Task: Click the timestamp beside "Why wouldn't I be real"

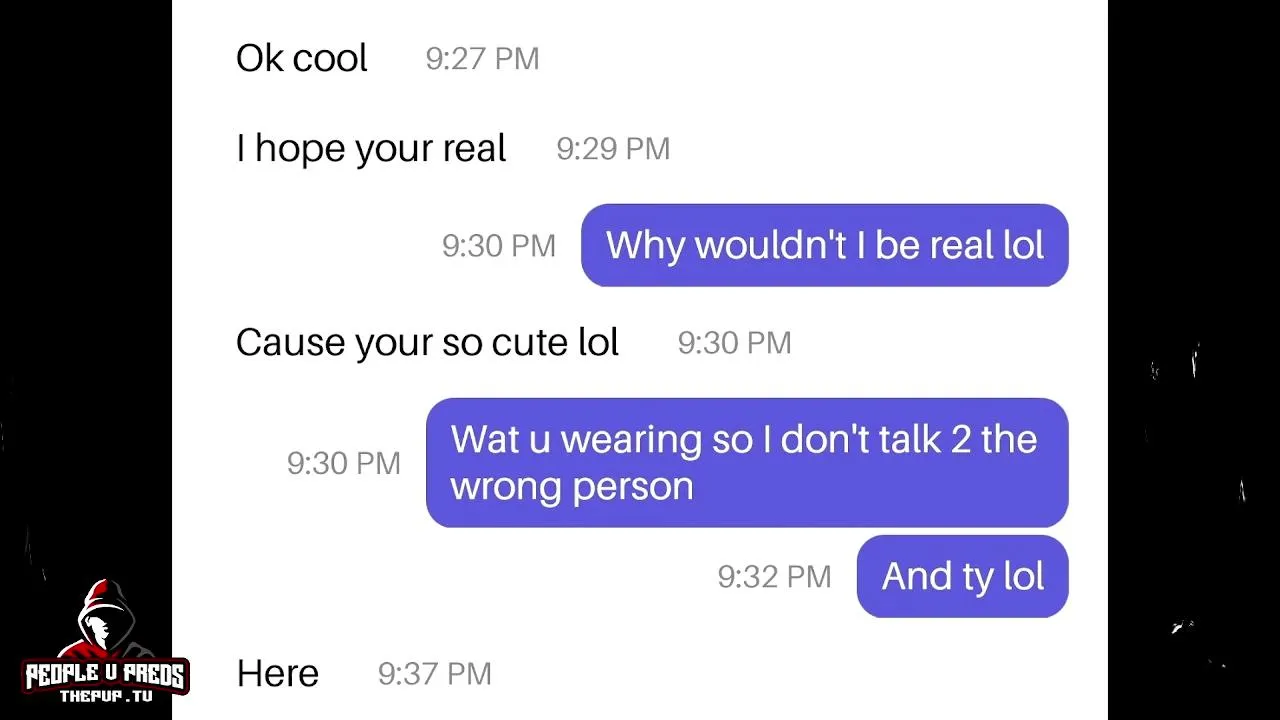Action: pyautogui.click(x=498, y=246)
